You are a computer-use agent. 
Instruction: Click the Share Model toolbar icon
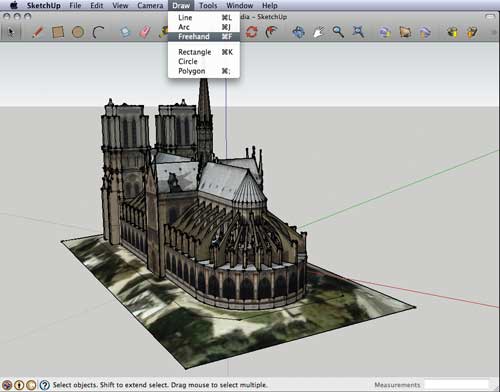(472, 32)
